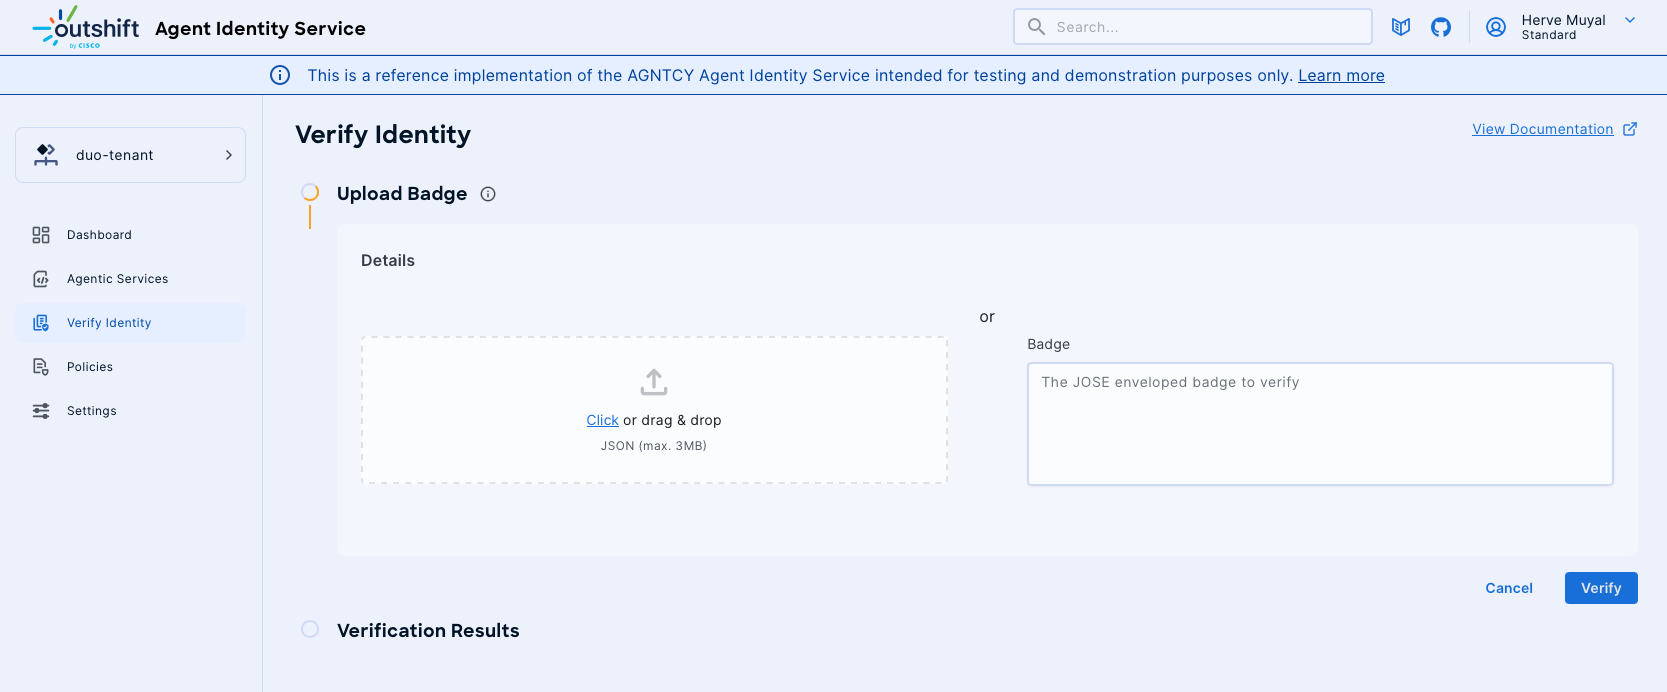This screenshot has width=1667, height=692.
Task: Open the documentation book icon in header
Action: coord(1401,27)
